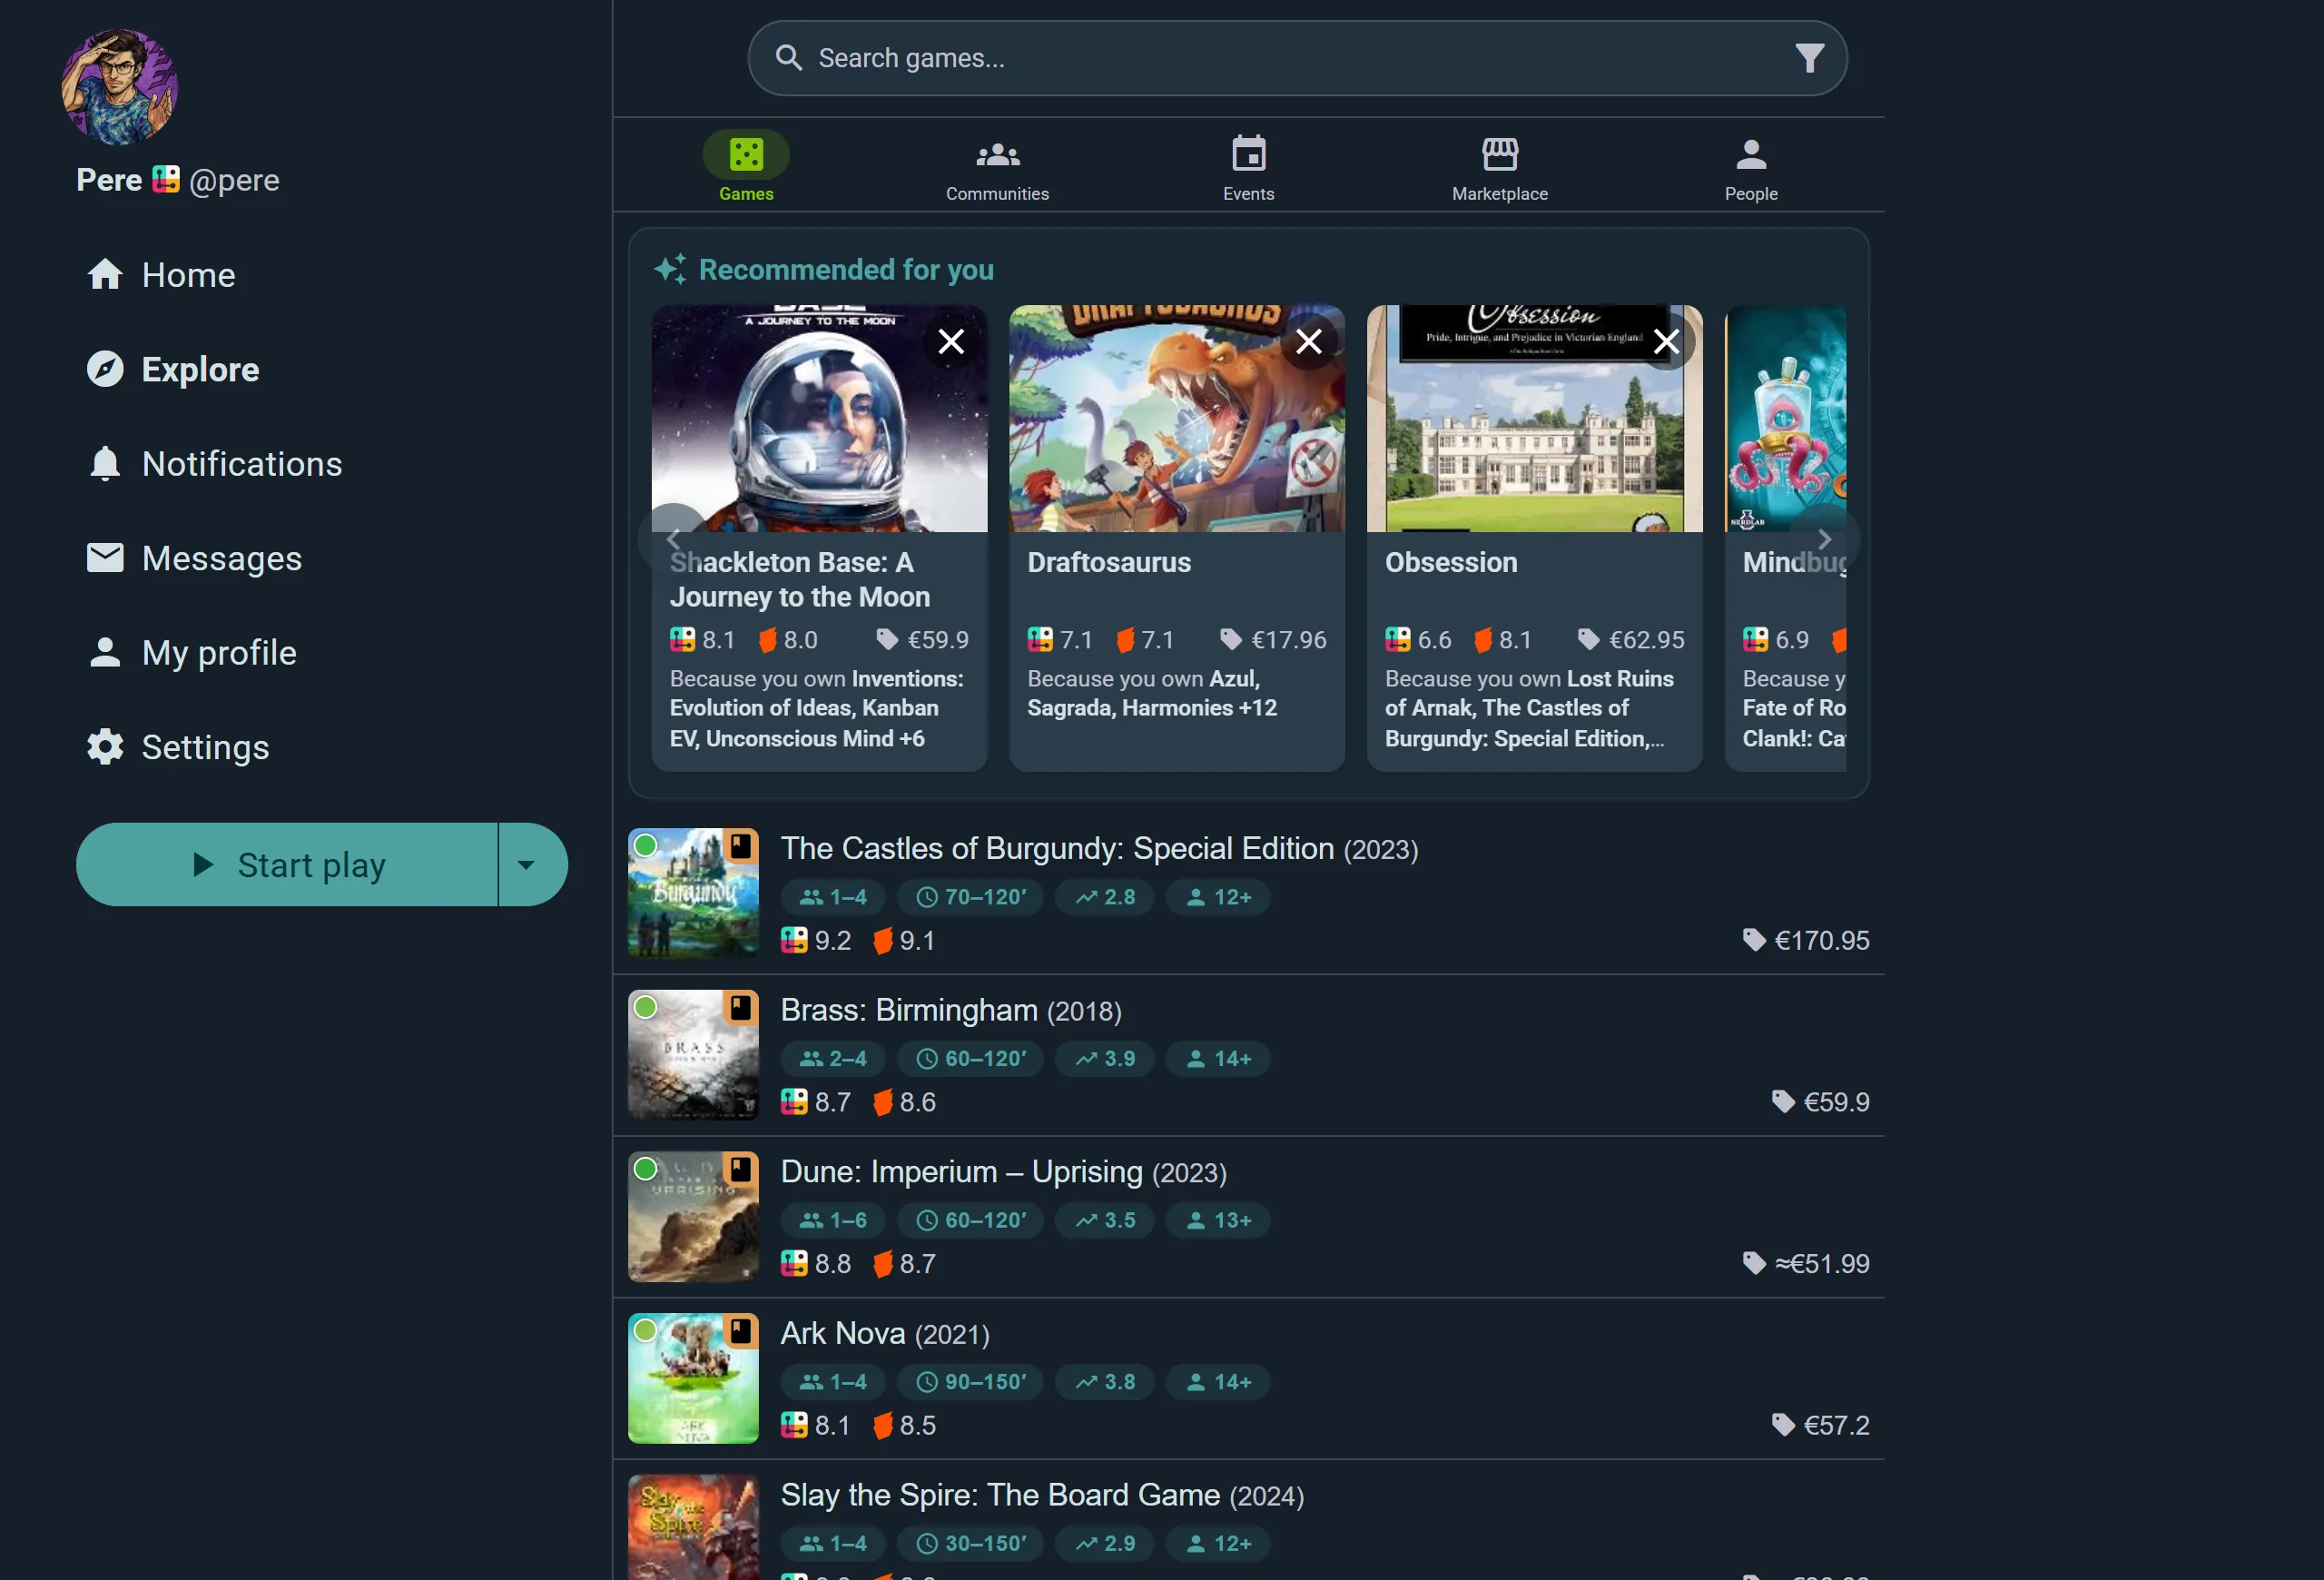Click the Pere profile avatar
The image size is (2324, 1580).
pos(119,87)
